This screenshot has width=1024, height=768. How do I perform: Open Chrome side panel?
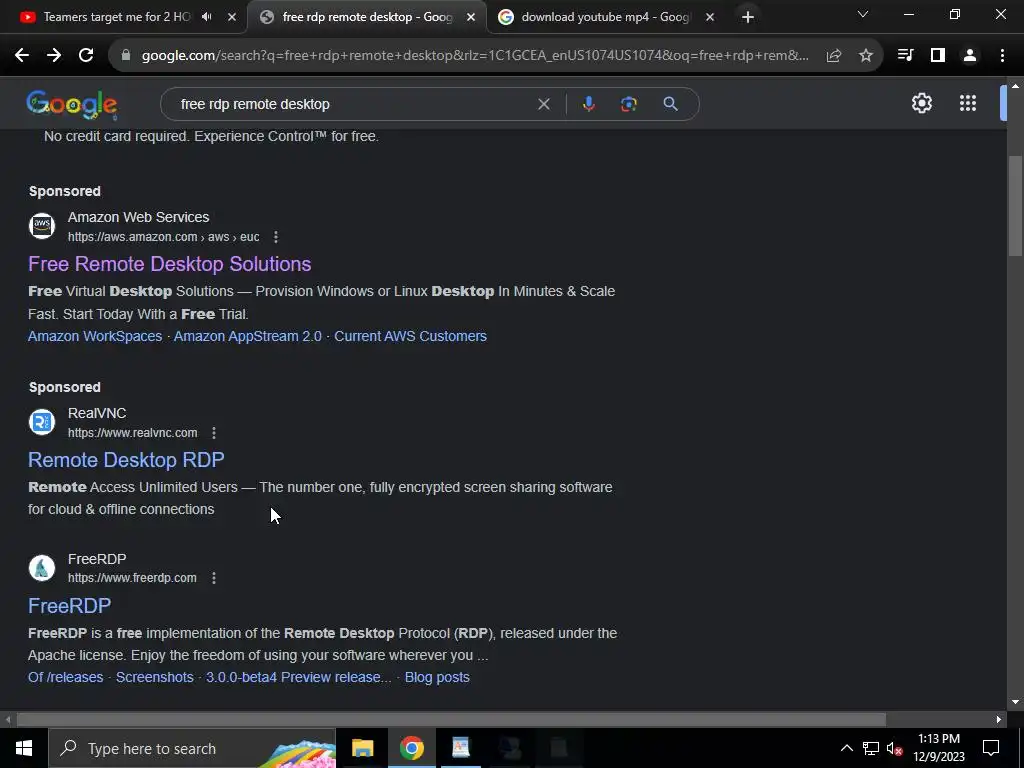pos(938,56)
